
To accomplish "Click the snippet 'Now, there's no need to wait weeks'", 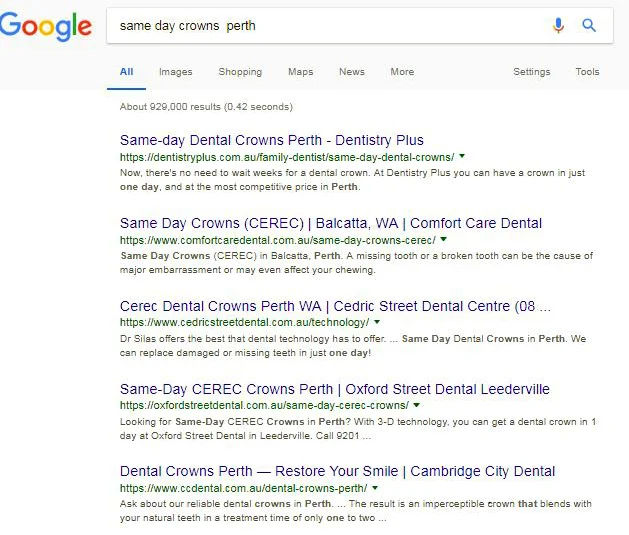I will (352, 180).
